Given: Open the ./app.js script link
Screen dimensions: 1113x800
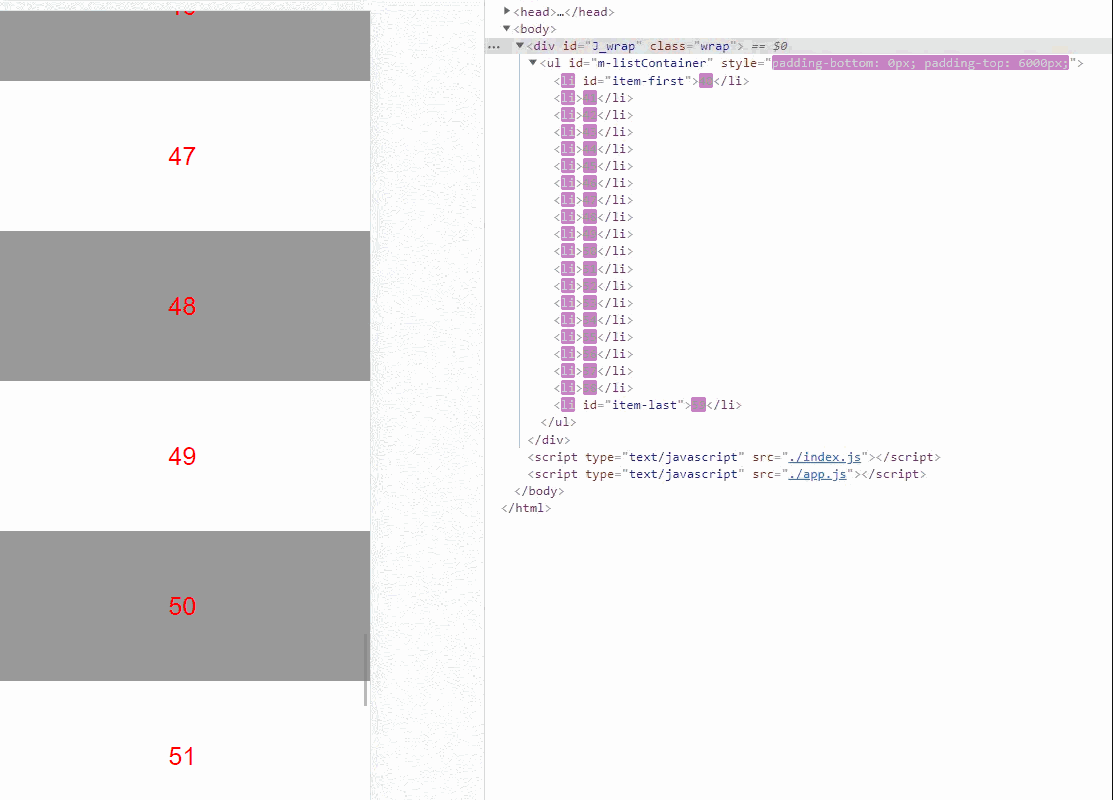Looking at the screenshot, I should [818, 474].
